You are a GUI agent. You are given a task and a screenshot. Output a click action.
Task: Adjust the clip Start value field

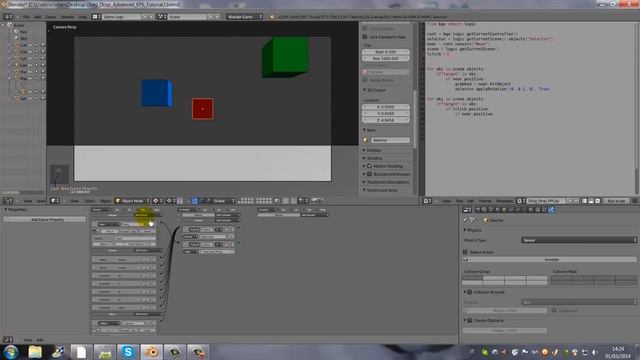tap(386, 52)
